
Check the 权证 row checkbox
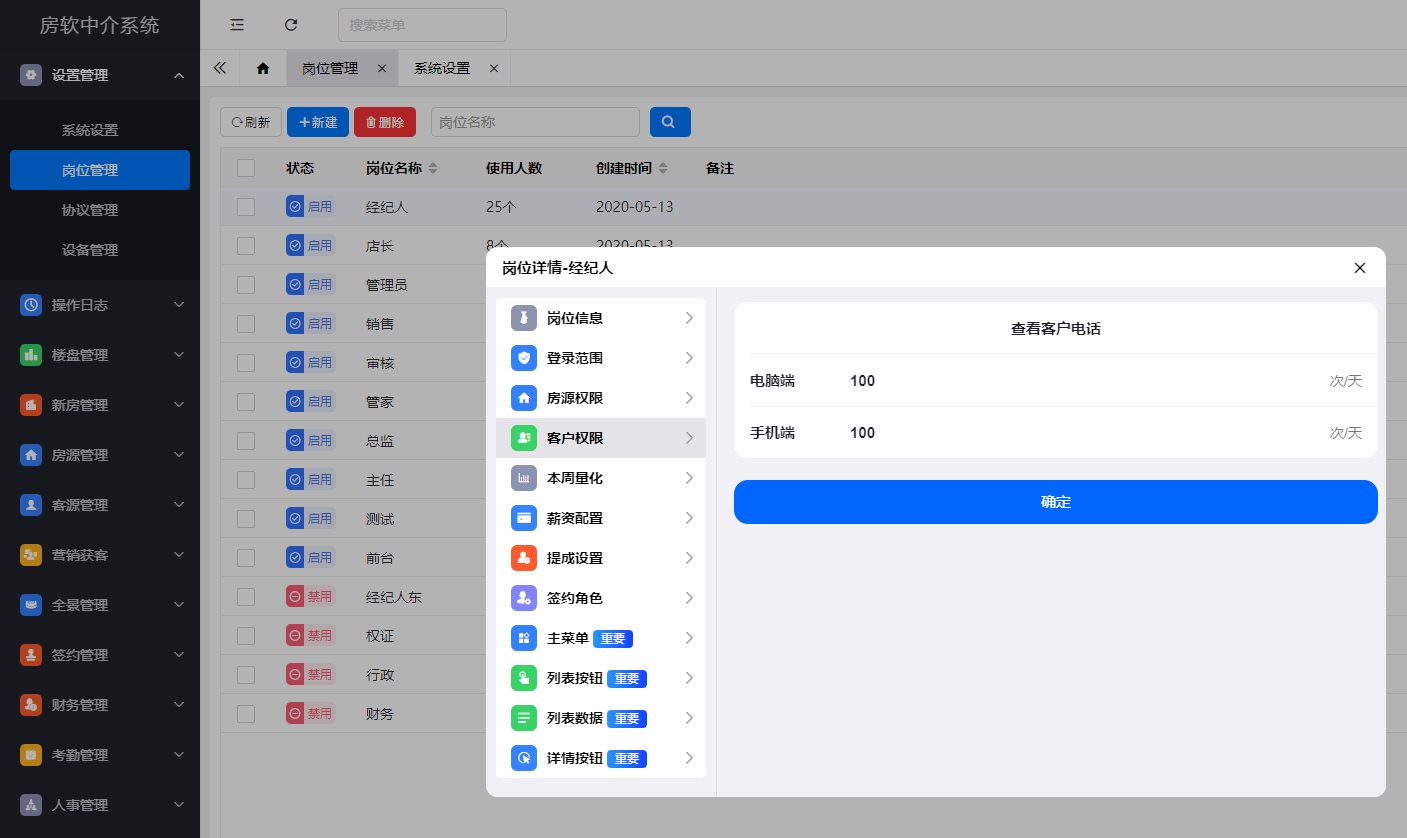[246, 636]
